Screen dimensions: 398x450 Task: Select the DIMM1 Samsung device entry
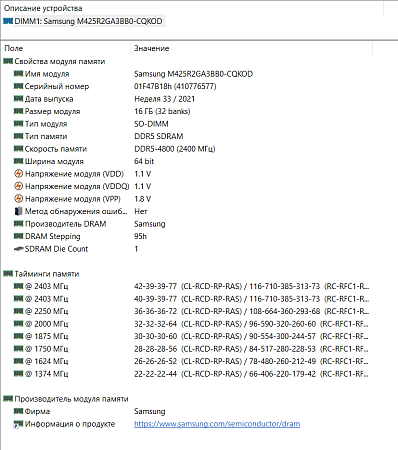pyautogui.click(x=83, y=21)
